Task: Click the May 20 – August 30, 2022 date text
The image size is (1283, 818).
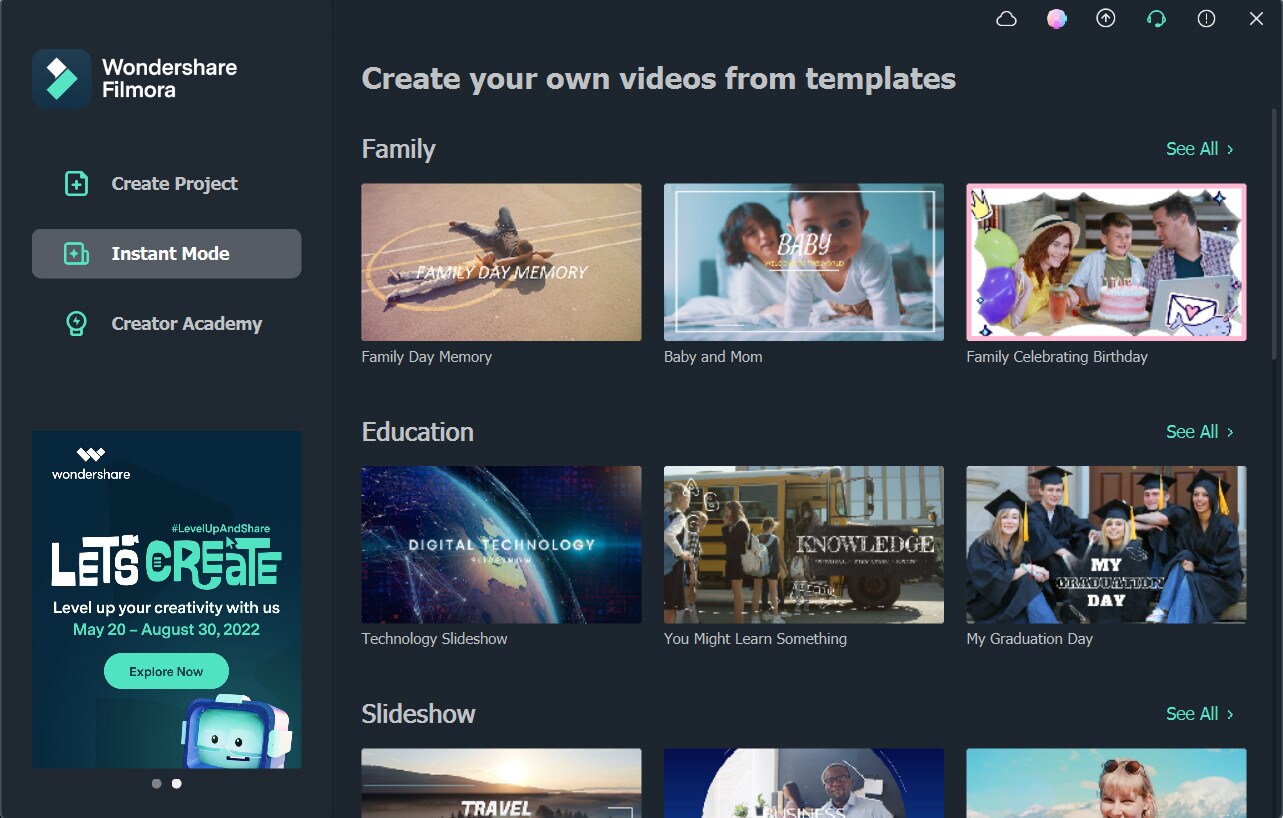Action: (x=166, y=630)
